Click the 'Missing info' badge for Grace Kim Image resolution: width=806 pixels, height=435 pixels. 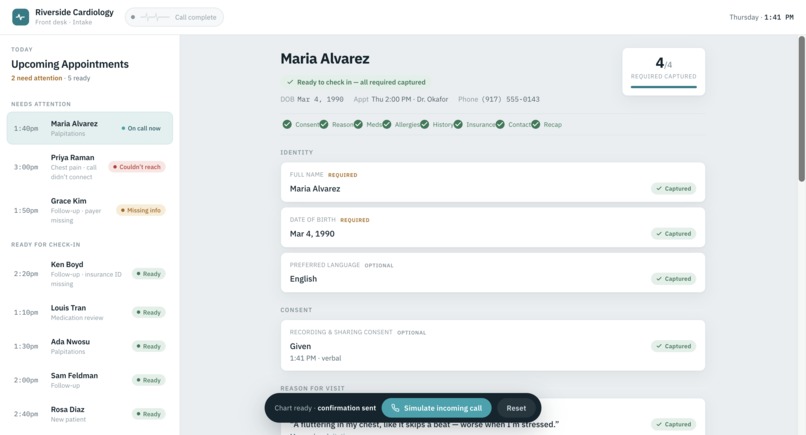(141, 210)
